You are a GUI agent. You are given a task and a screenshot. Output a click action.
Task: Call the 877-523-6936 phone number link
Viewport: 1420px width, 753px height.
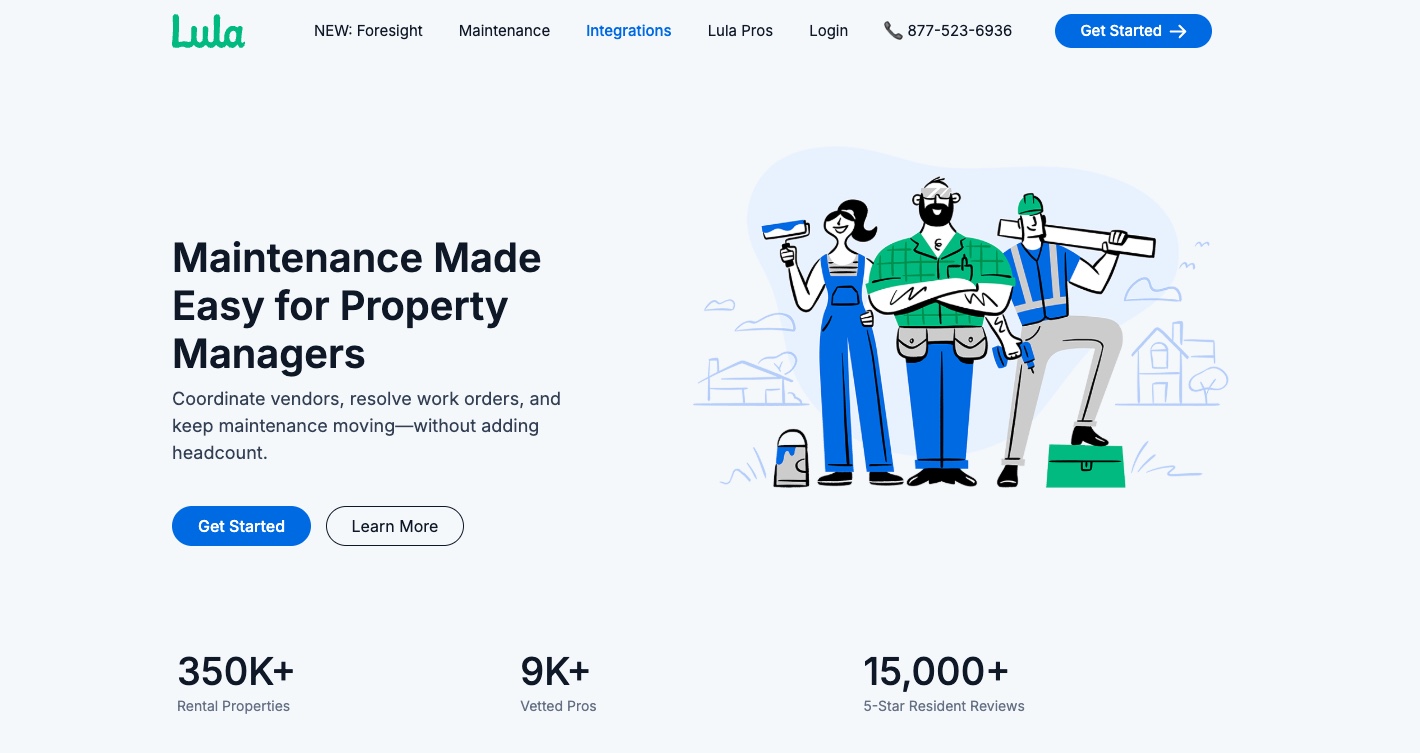click(x=959, y=31)
